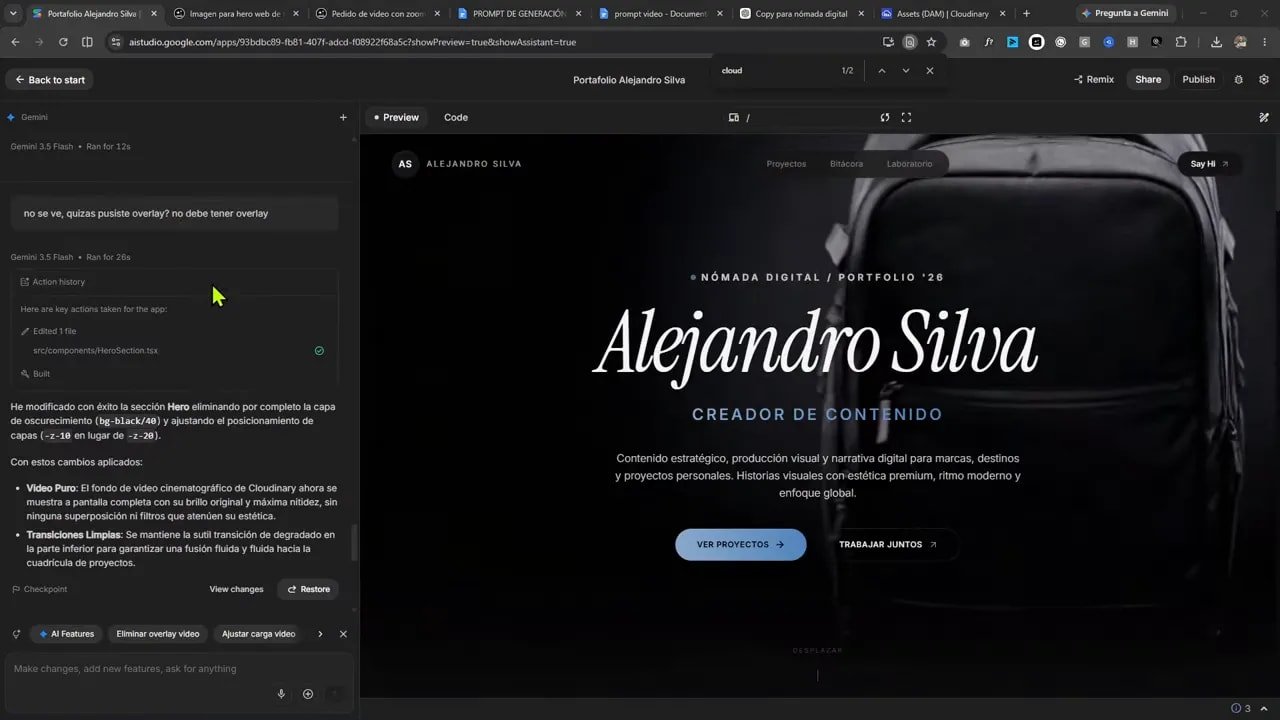Viewport: 1280px width, 720px height.
Task: Open browser downloads
Action: pos(1216,42)
